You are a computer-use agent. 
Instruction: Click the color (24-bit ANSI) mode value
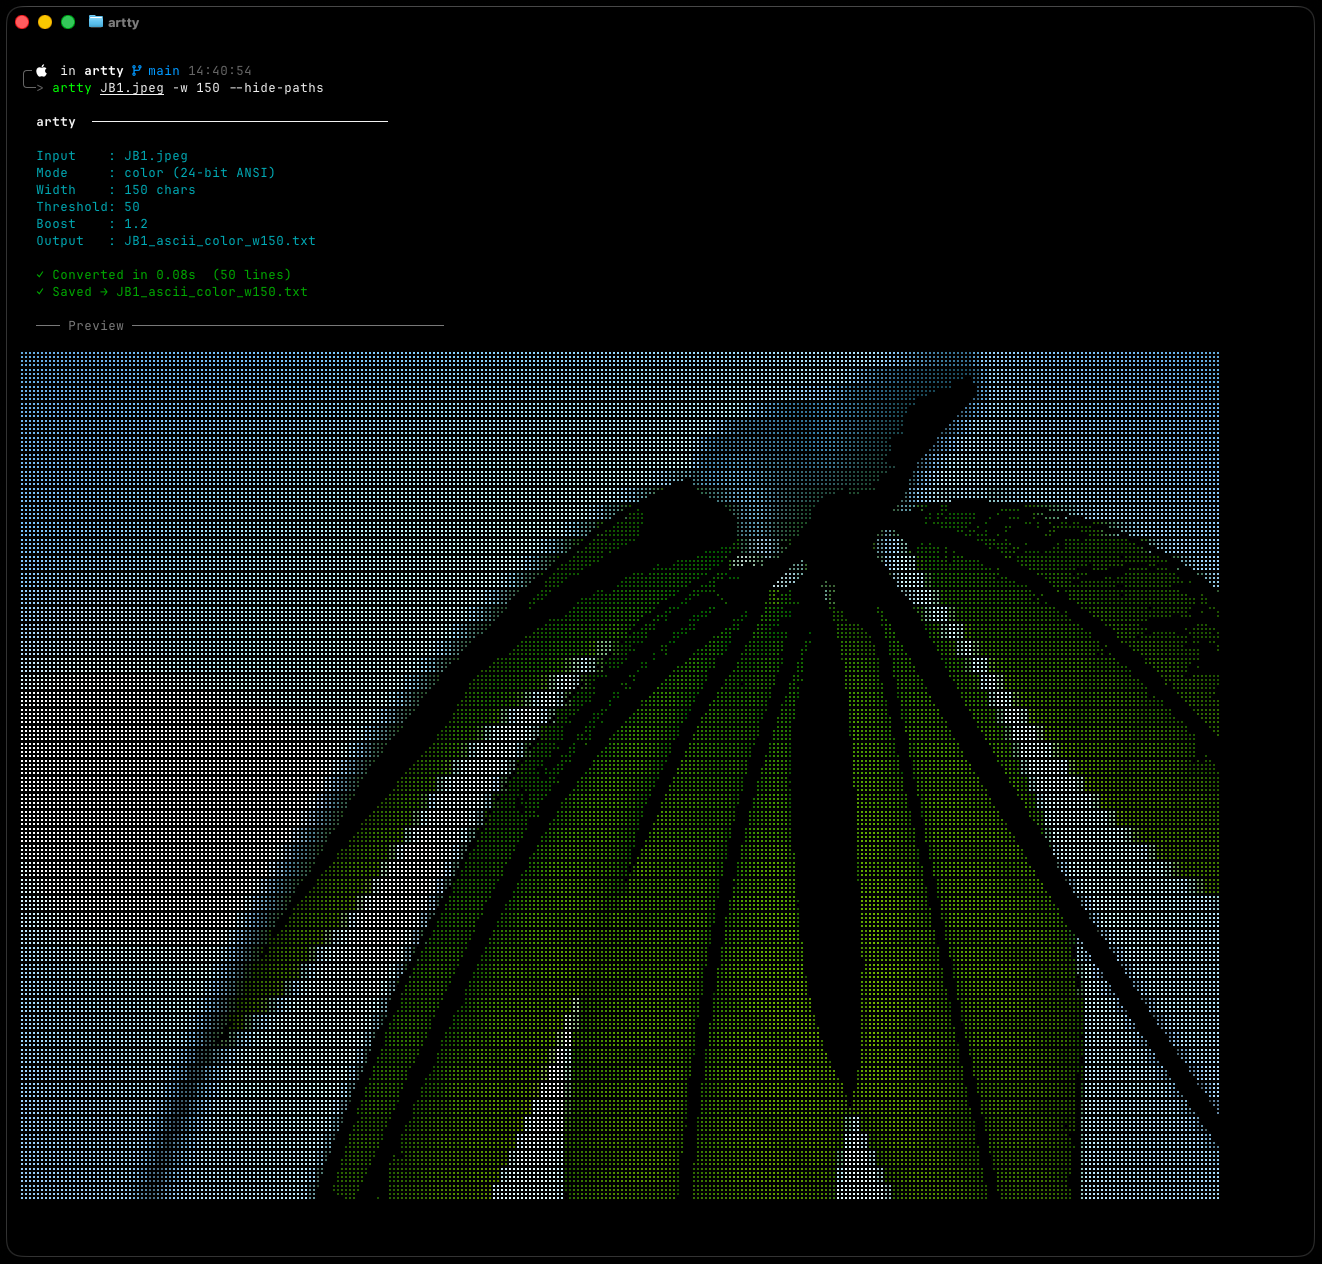pos(200,173)
